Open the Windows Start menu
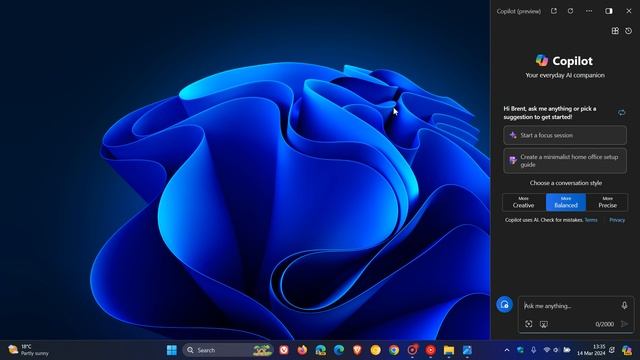 [x=172, y=350]
